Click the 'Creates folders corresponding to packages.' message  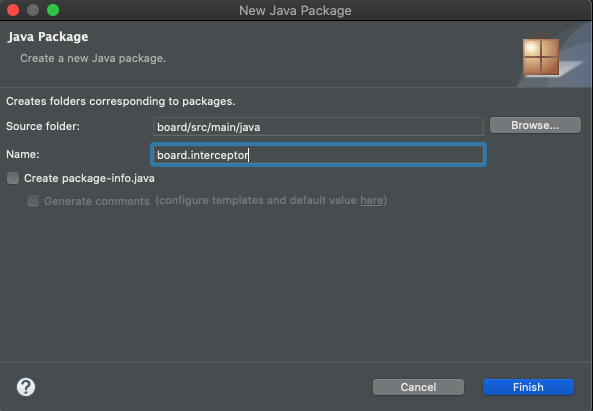(x=121, y=101)
